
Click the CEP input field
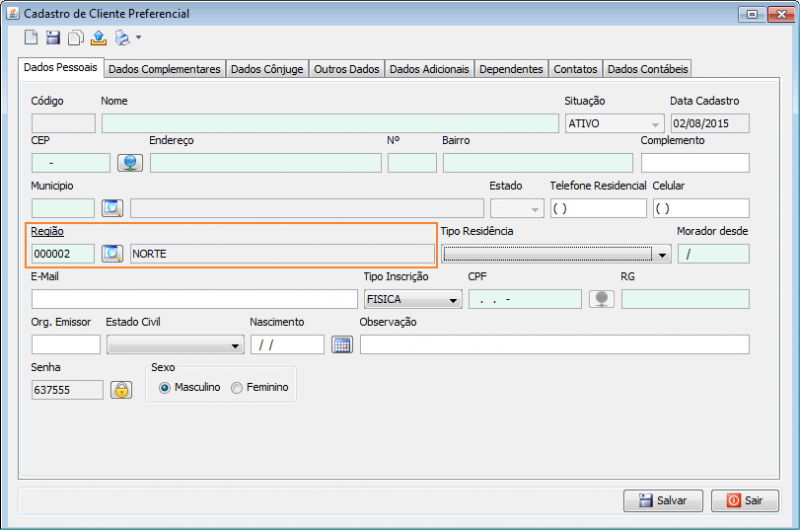click(71, 163)
